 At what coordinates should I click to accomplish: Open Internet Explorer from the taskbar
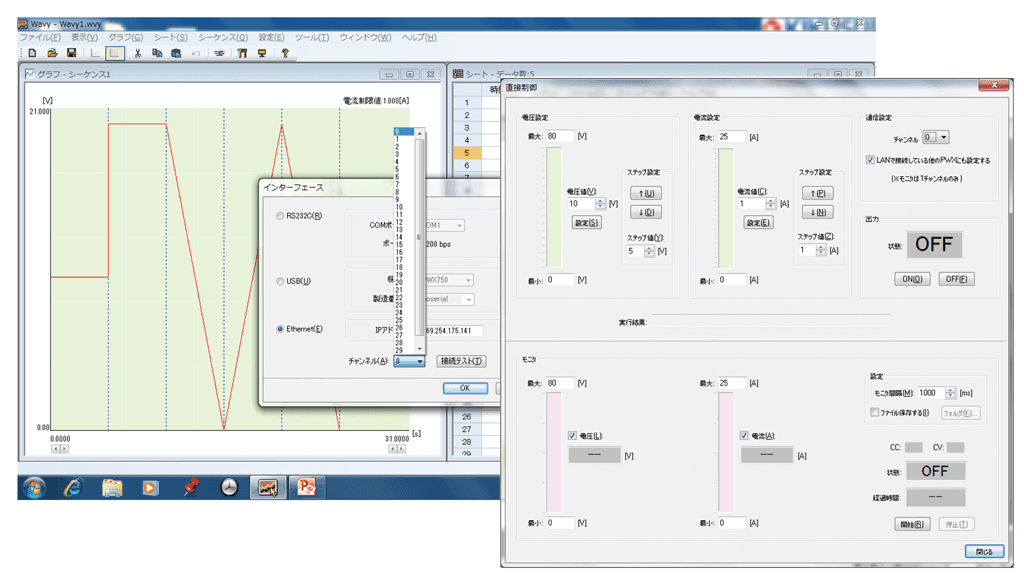(73, 487)
